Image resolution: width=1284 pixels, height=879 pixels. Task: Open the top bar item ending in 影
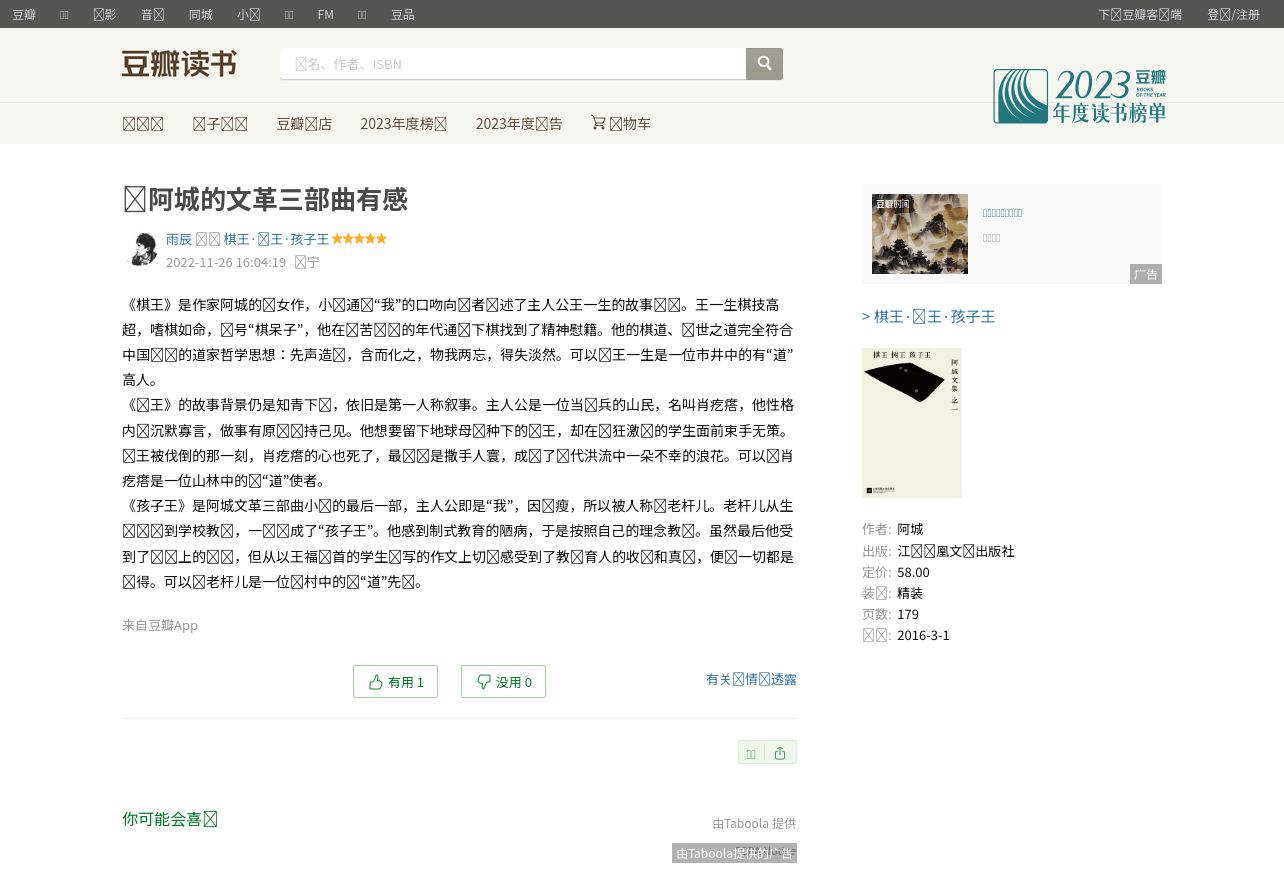105,14
